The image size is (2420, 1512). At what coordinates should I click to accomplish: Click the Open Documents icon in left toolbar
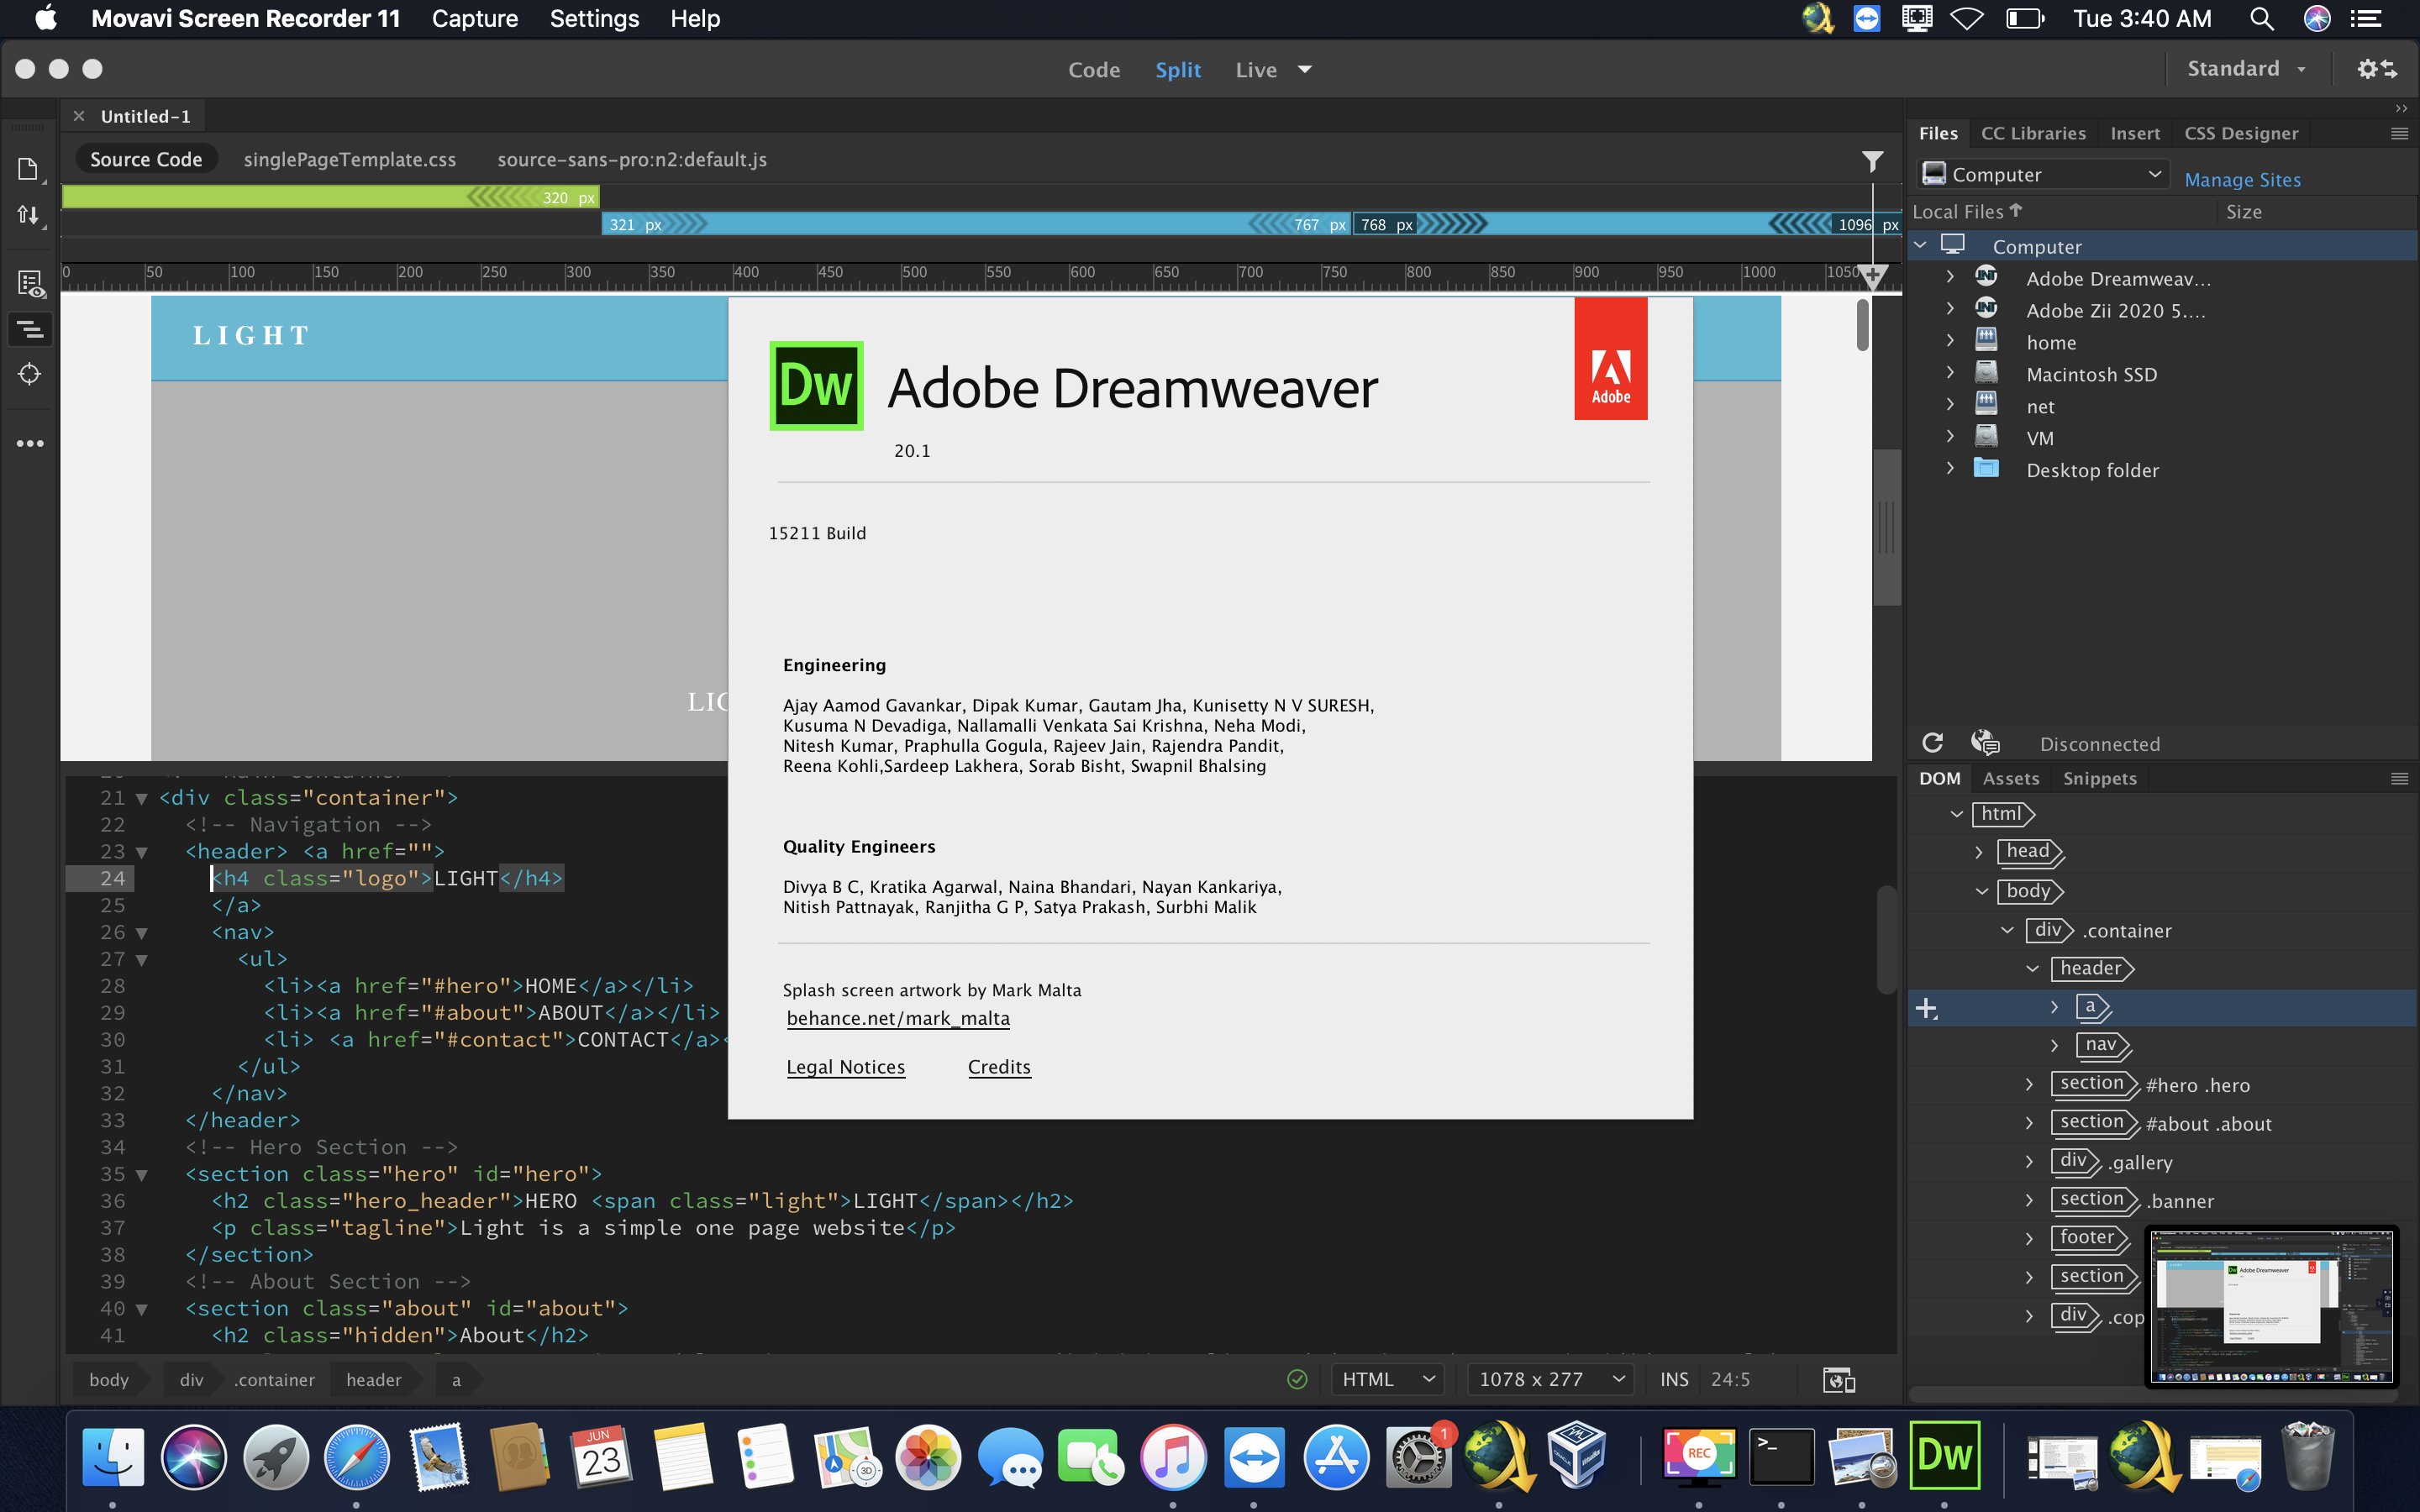point(28,169)
